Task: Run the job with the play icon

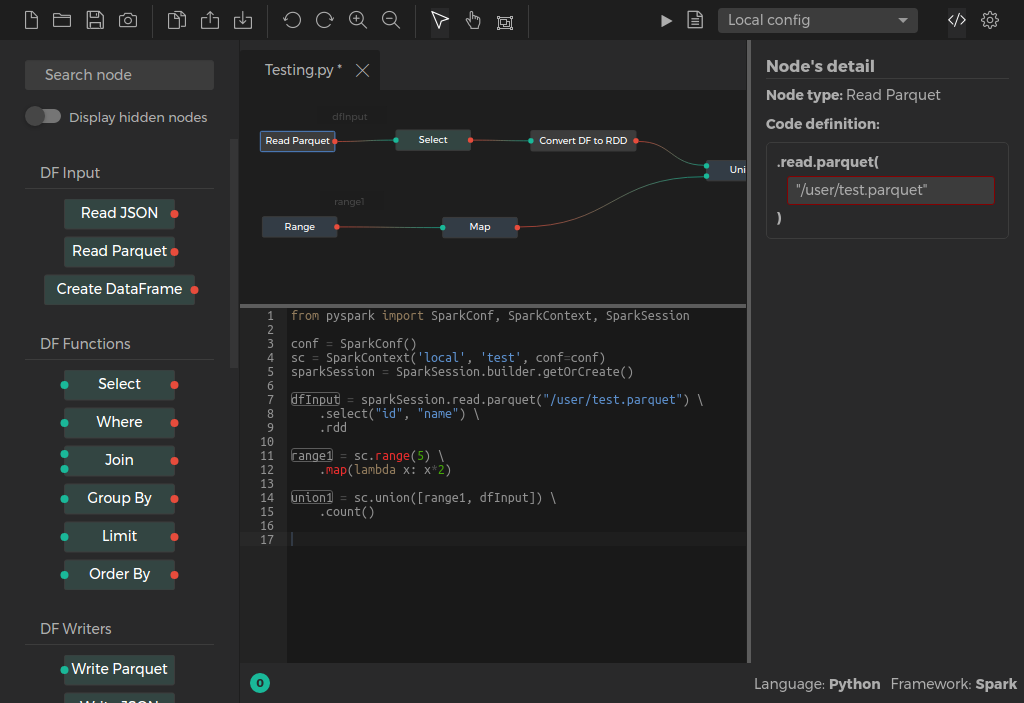Action: click(667, 20)
